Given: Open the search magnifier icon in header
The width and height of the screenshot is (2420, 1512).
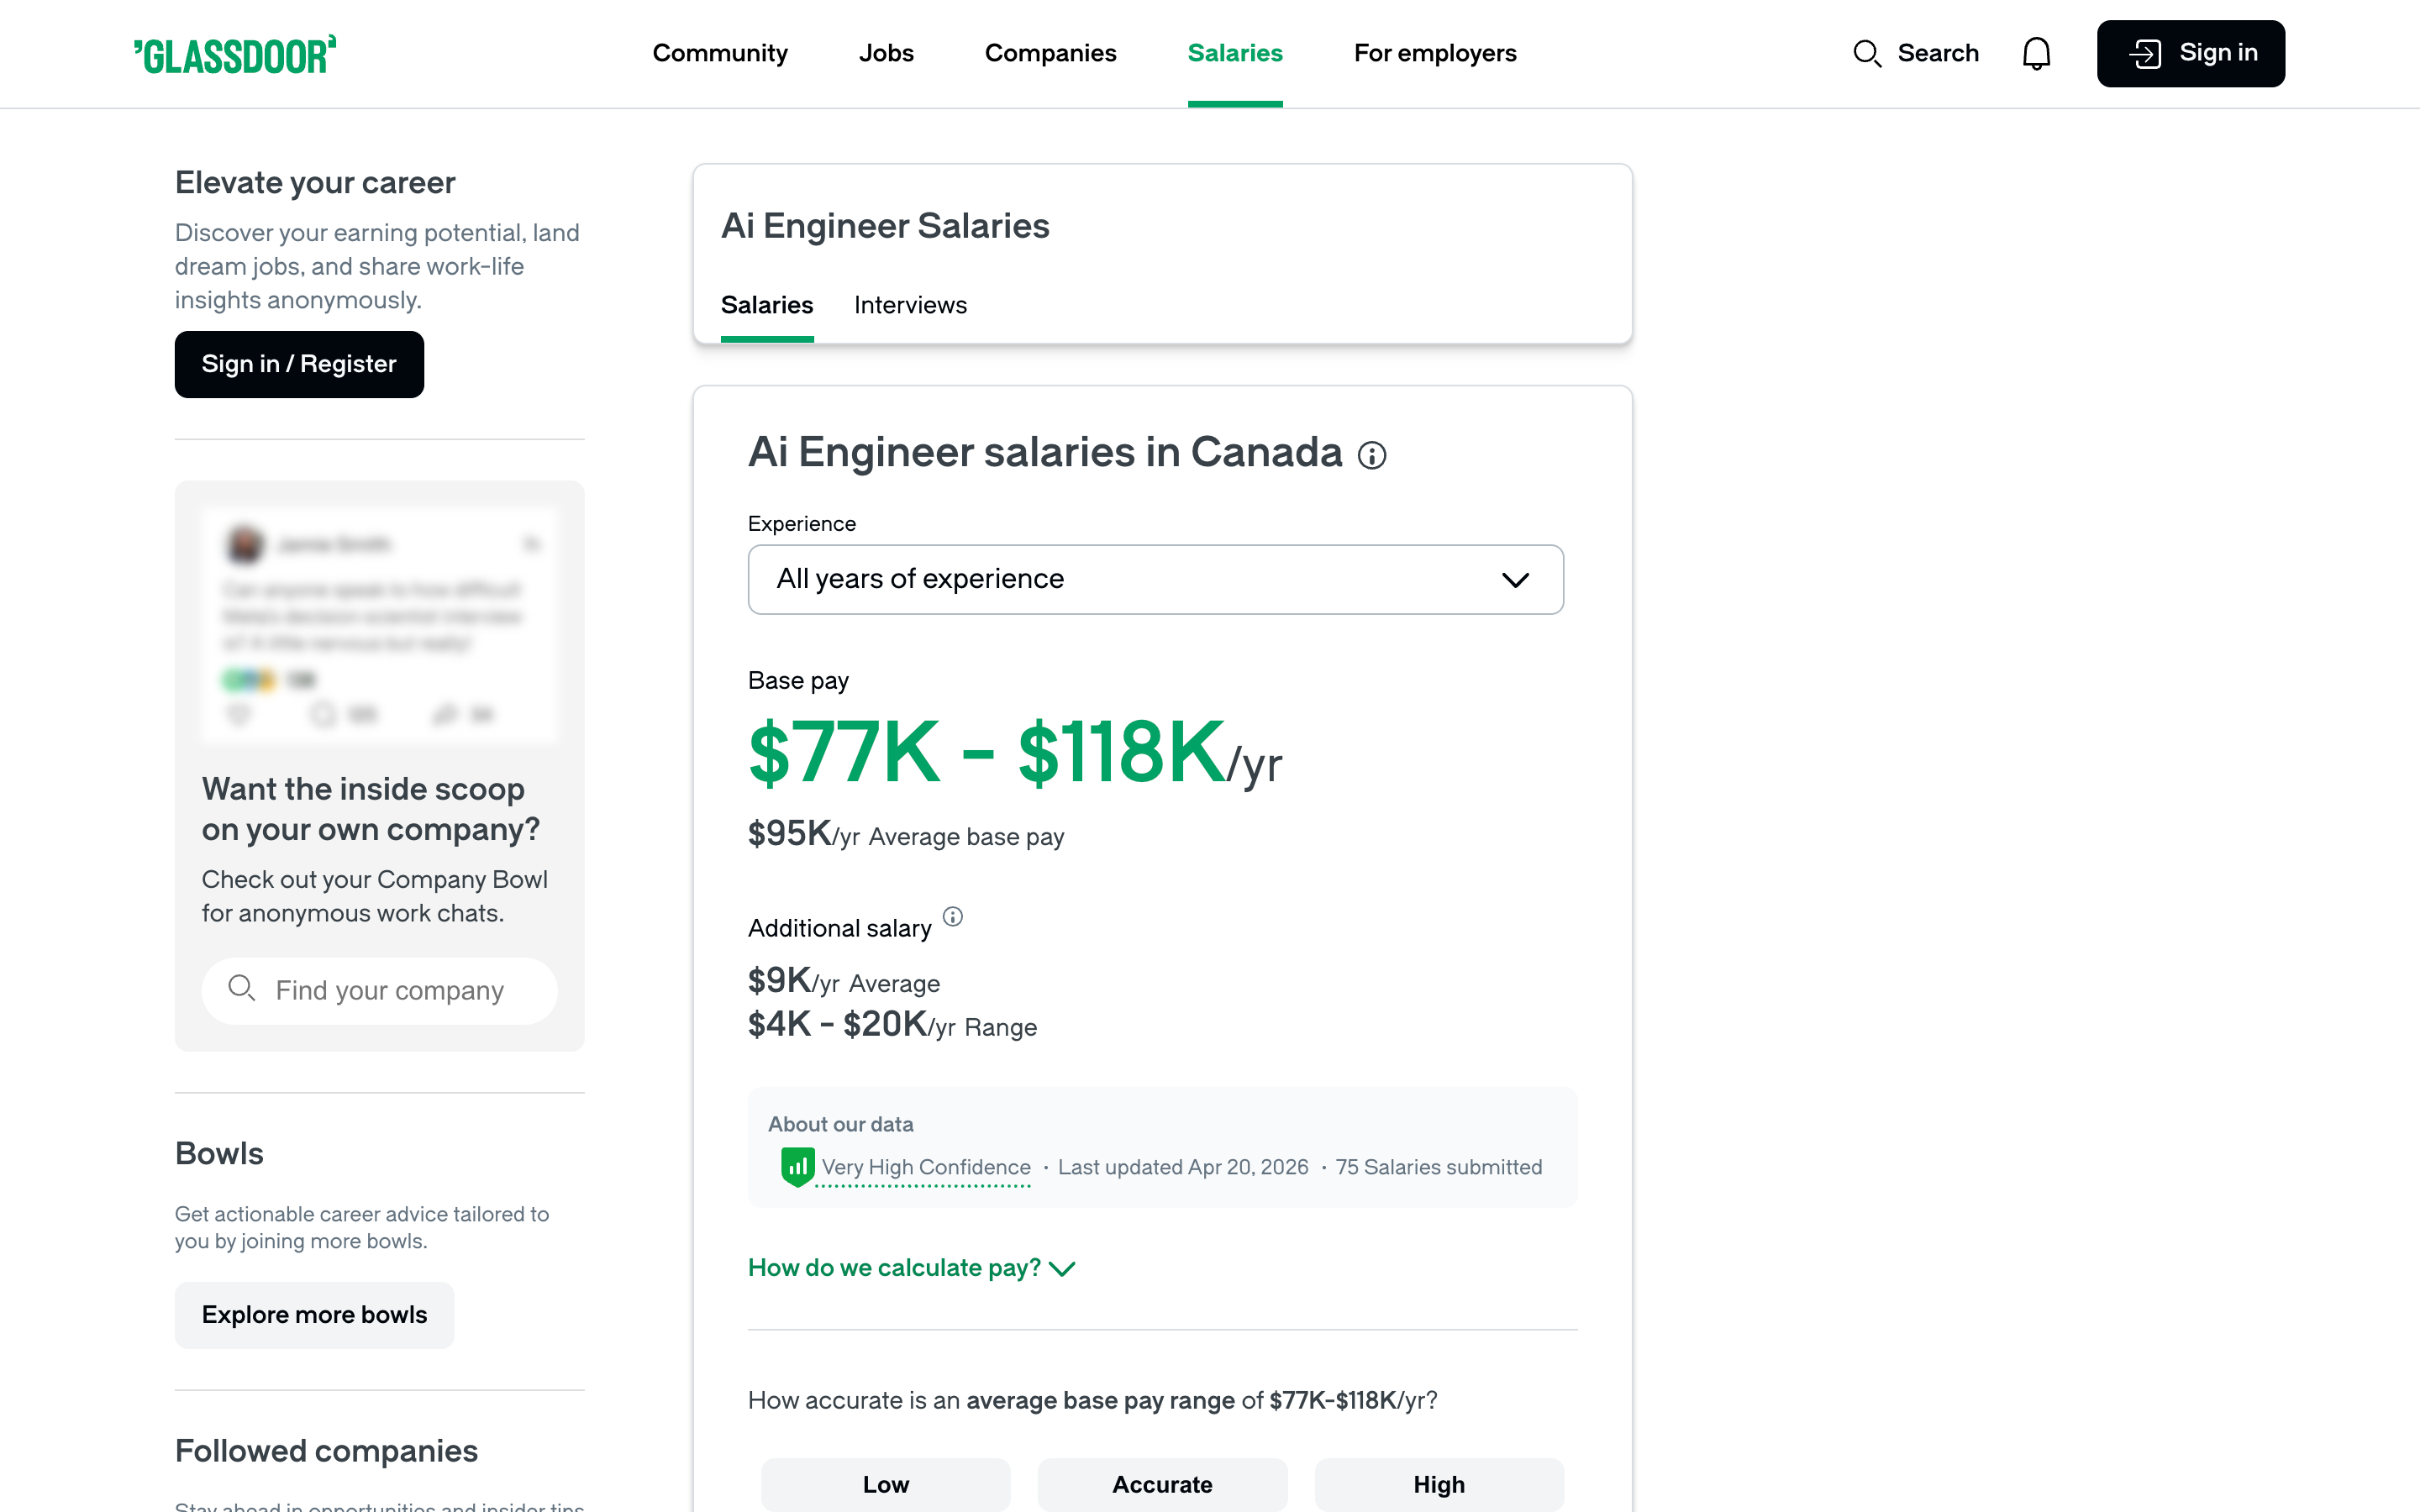Looking at the screenshot, I should click(x=1866, y=53).
